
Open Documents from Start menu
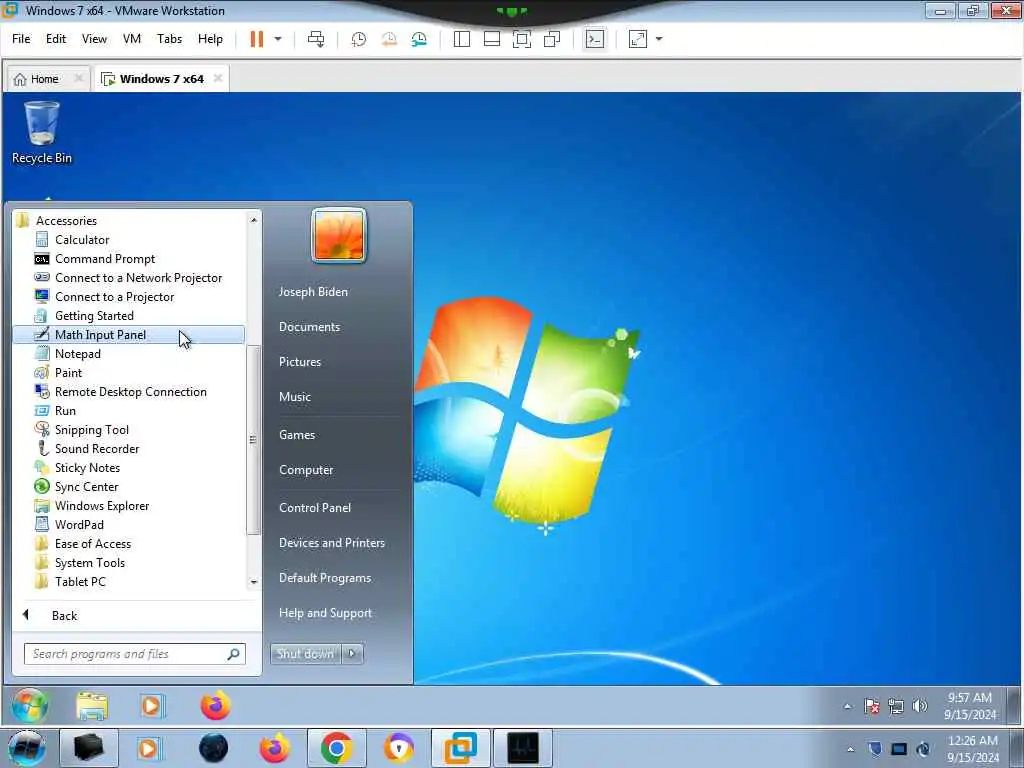coord(309,327)
